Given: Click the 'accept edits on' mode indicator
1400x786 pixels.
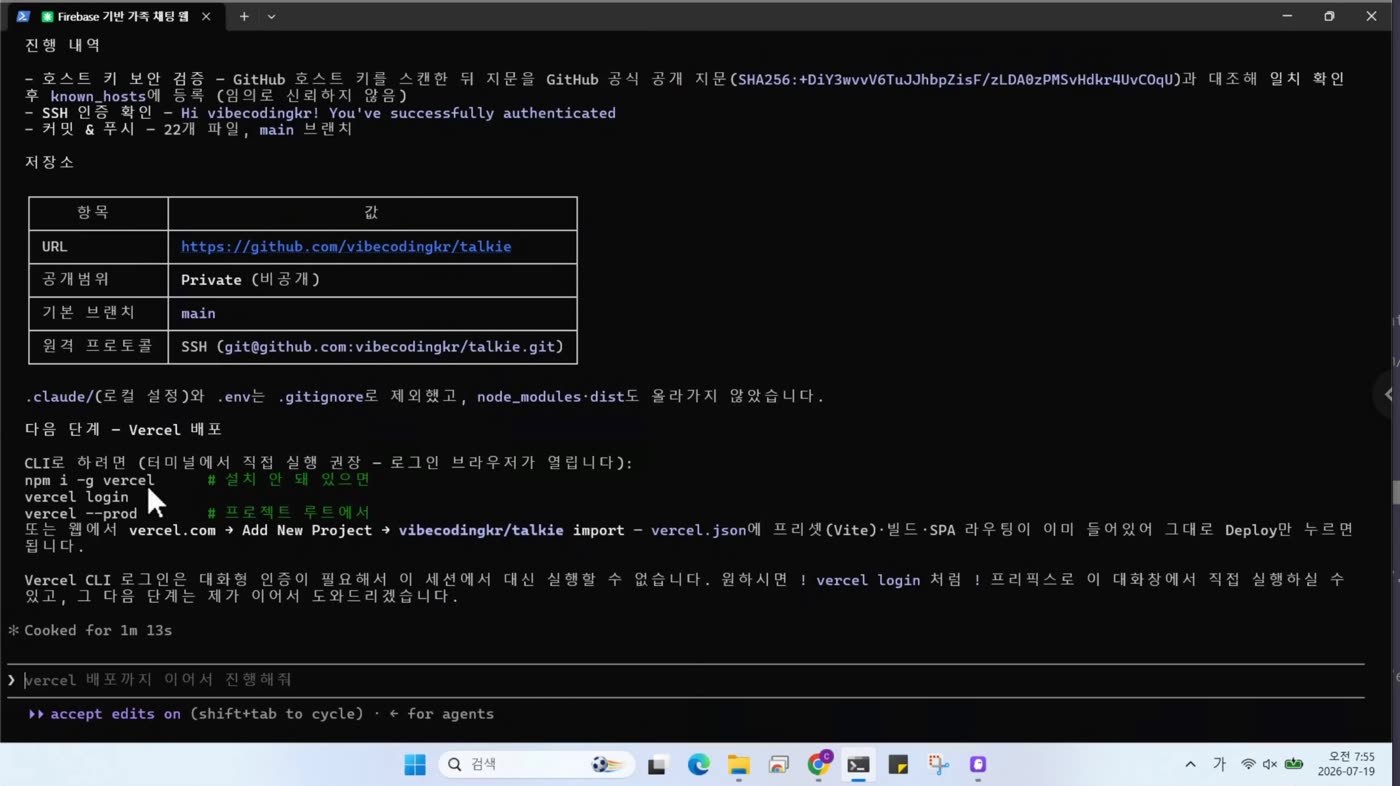Looking at the screenshot, I should pyautogui.click(x=115, y=714).
